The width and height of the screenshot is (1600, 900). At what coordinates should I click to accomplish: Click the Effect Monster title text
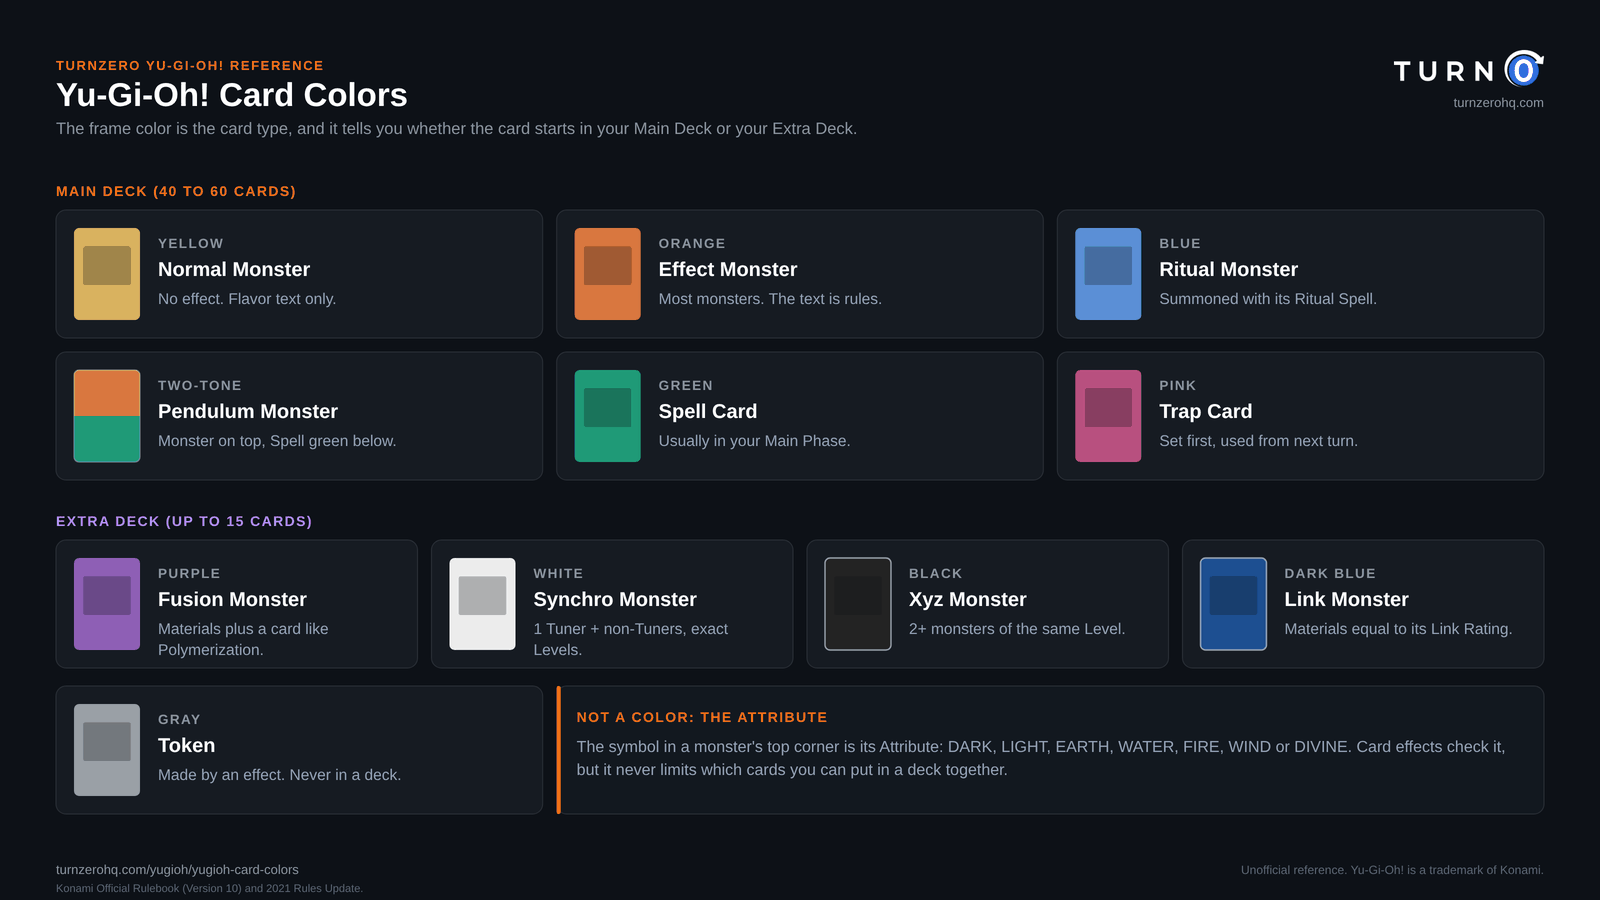tap(728, 269)
